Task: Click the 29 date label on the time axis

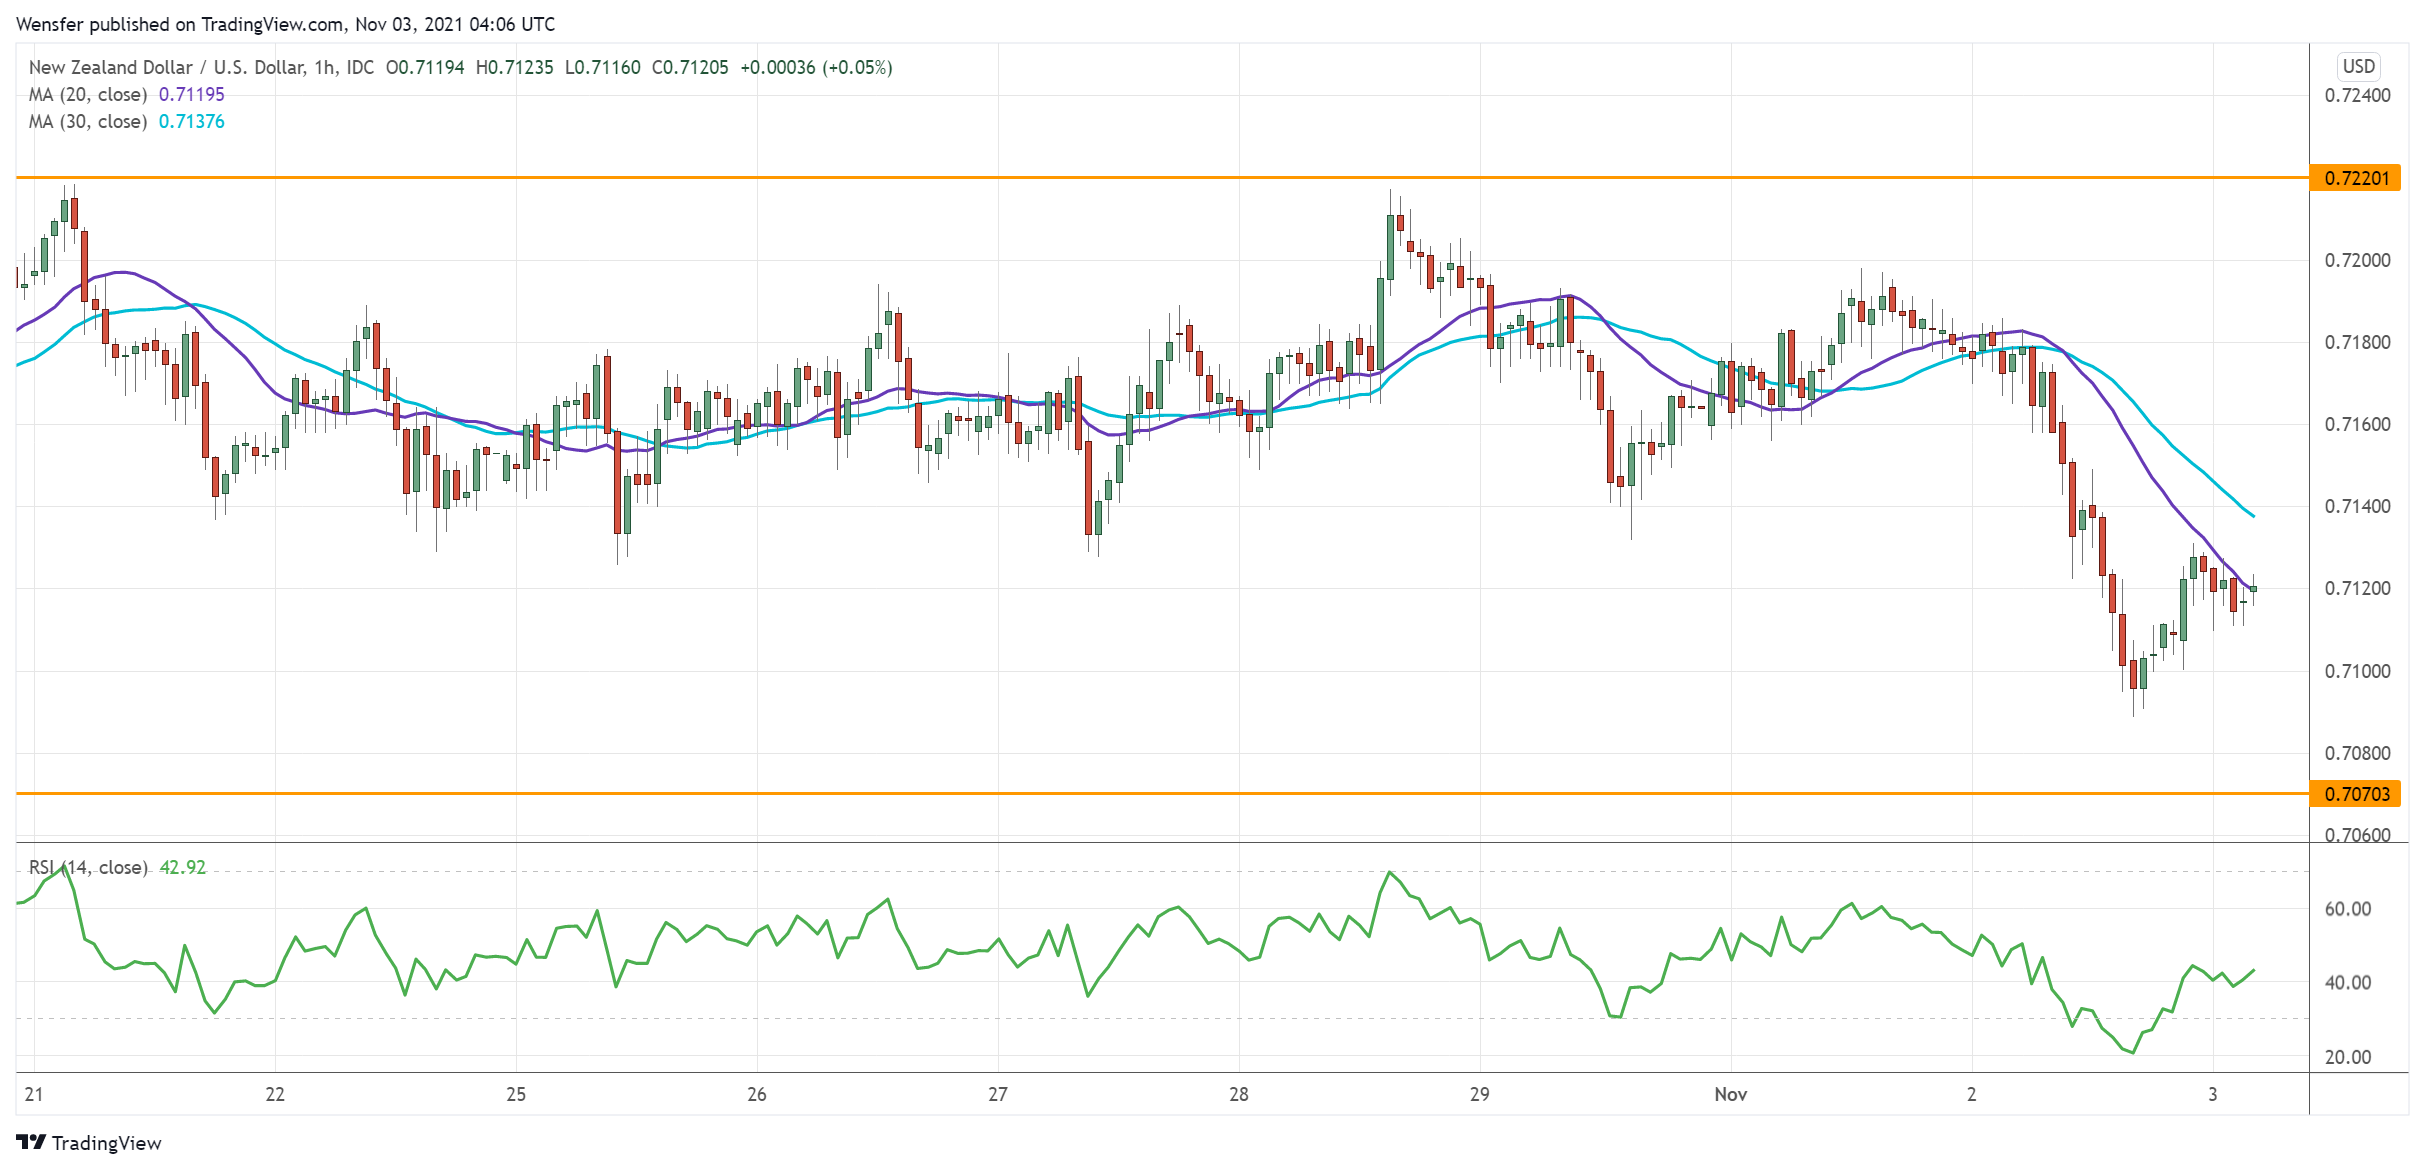Action: [1479, 1094]
